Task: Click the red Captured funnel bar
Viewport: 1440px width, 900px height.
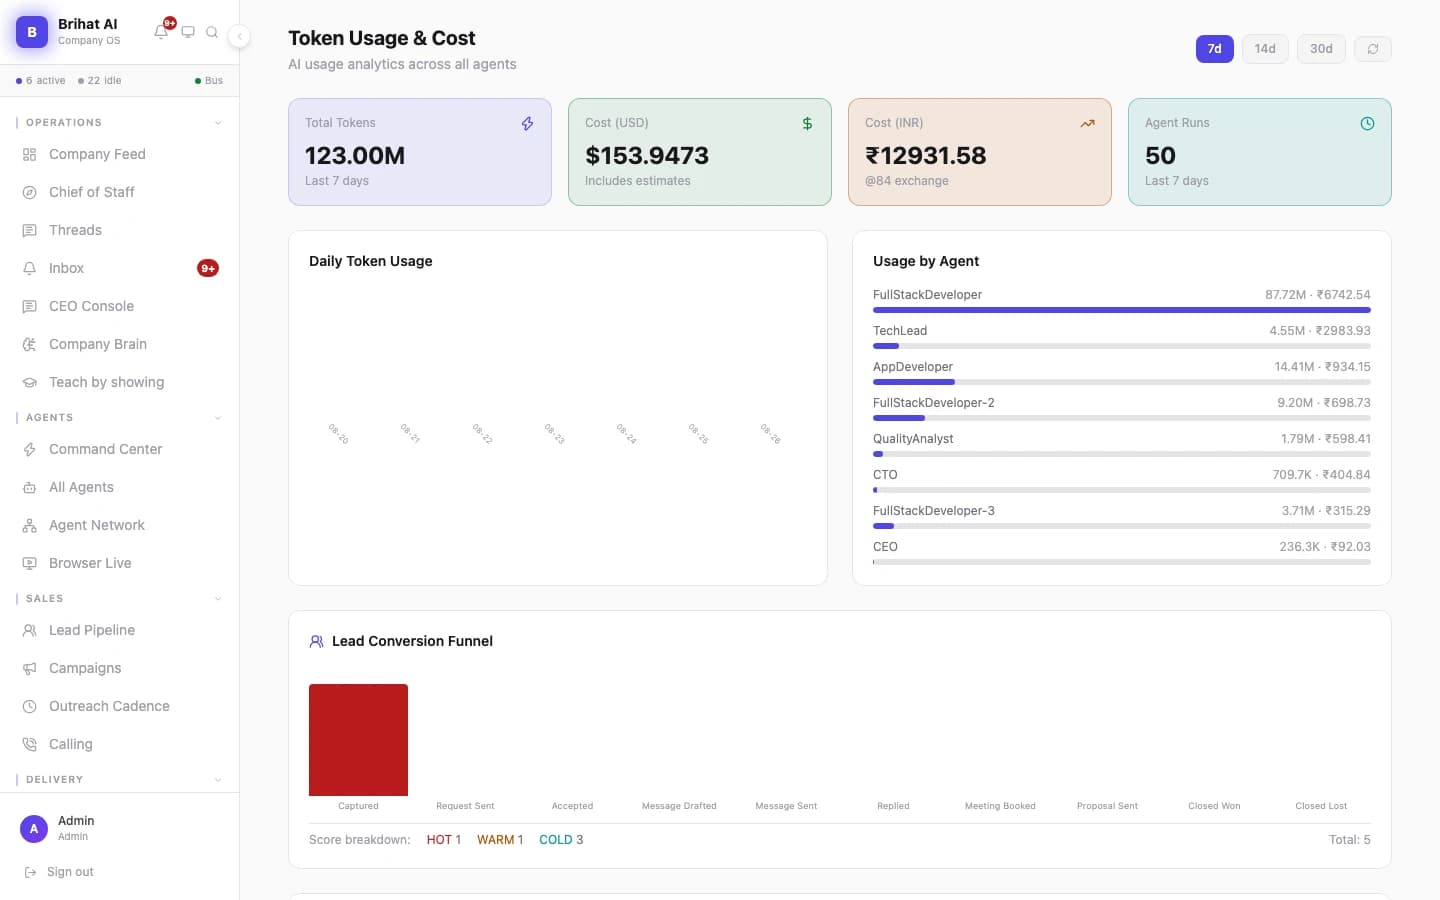Action: 358,740
